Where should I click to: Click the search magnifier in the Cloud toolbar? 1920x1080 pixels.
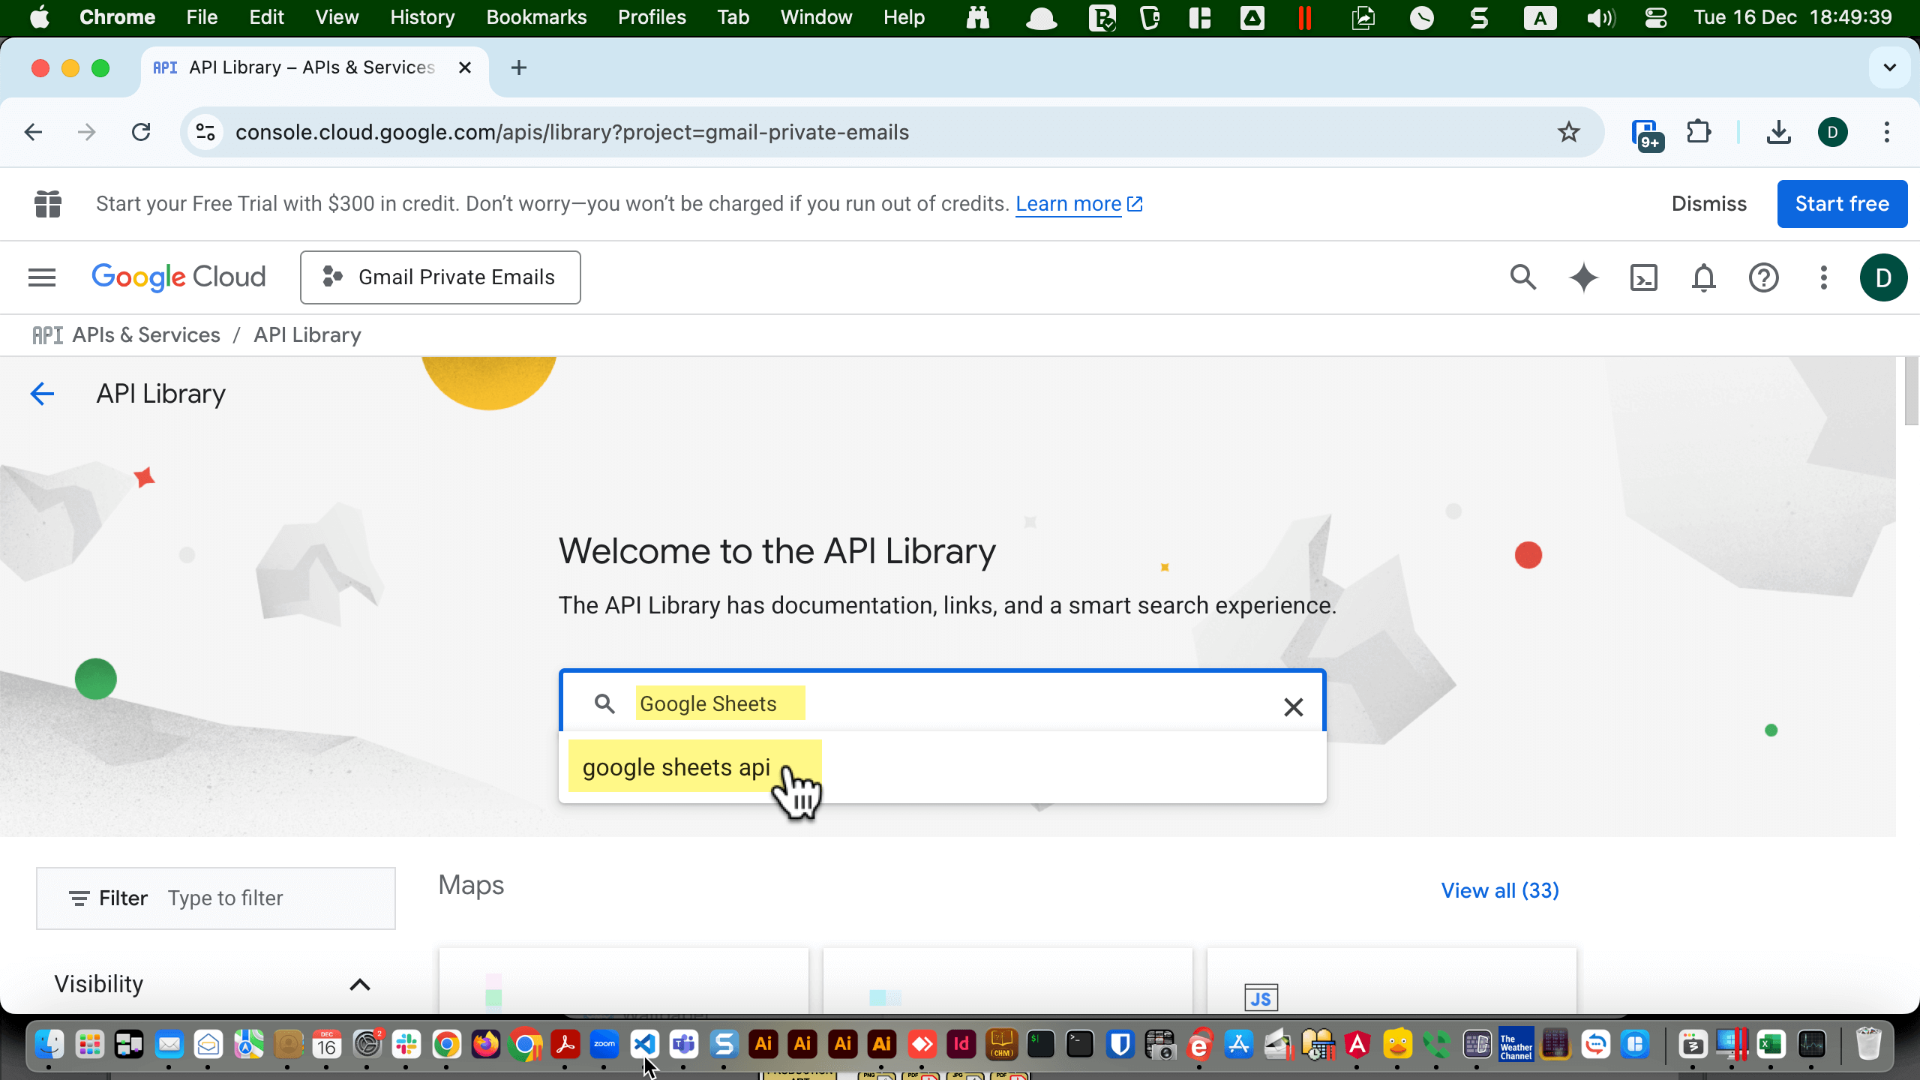coord(1523,277)
